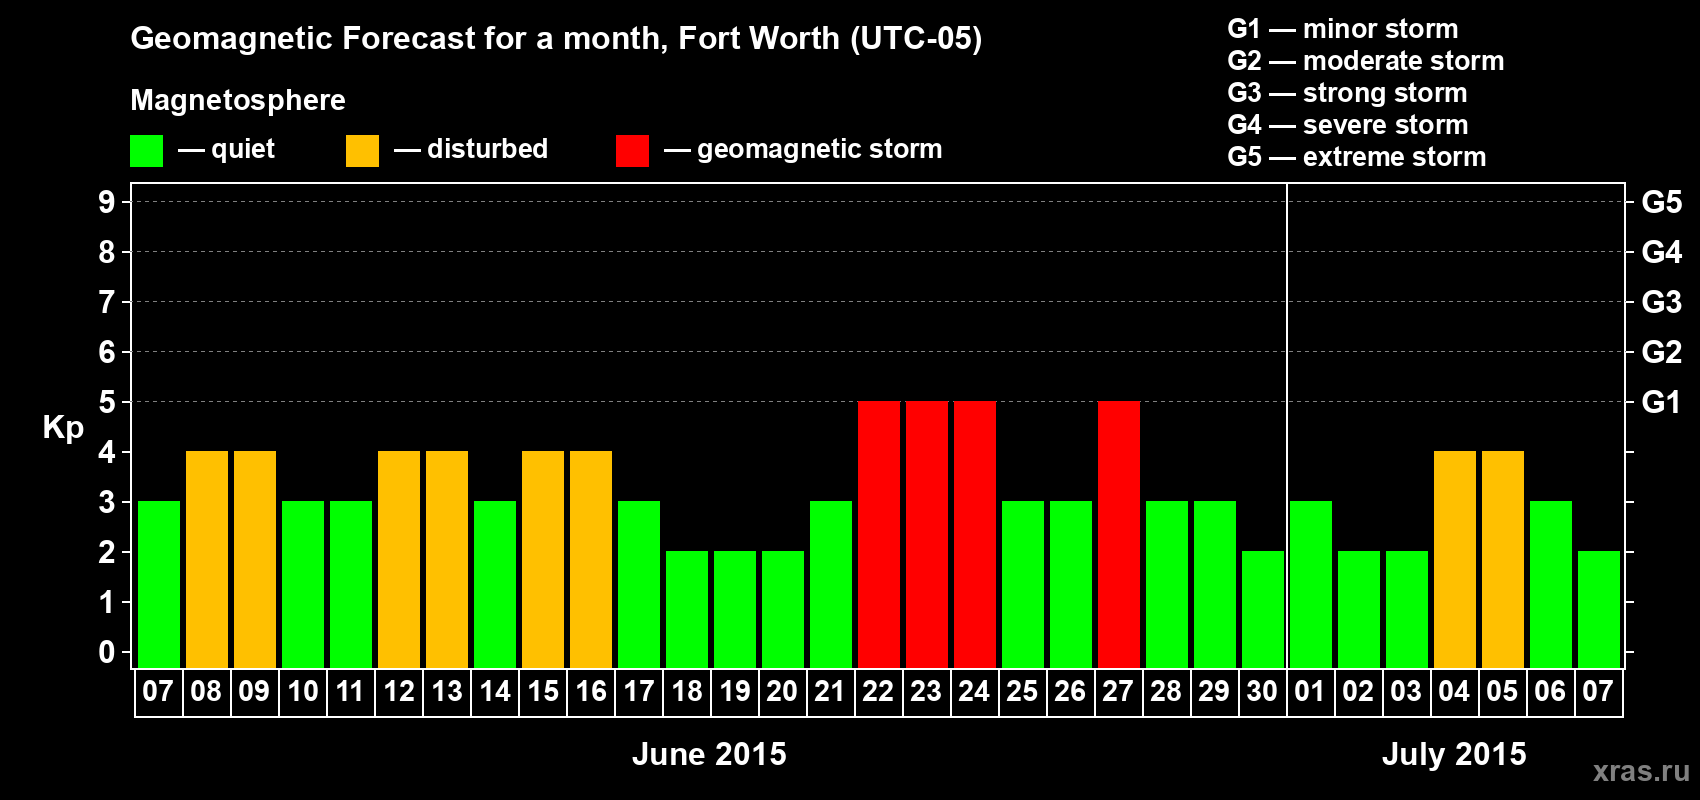Image resolution: width=1700 pixels, height=800 pixels.
Task: Click the green bar for June 18
Action: [687, 610]
